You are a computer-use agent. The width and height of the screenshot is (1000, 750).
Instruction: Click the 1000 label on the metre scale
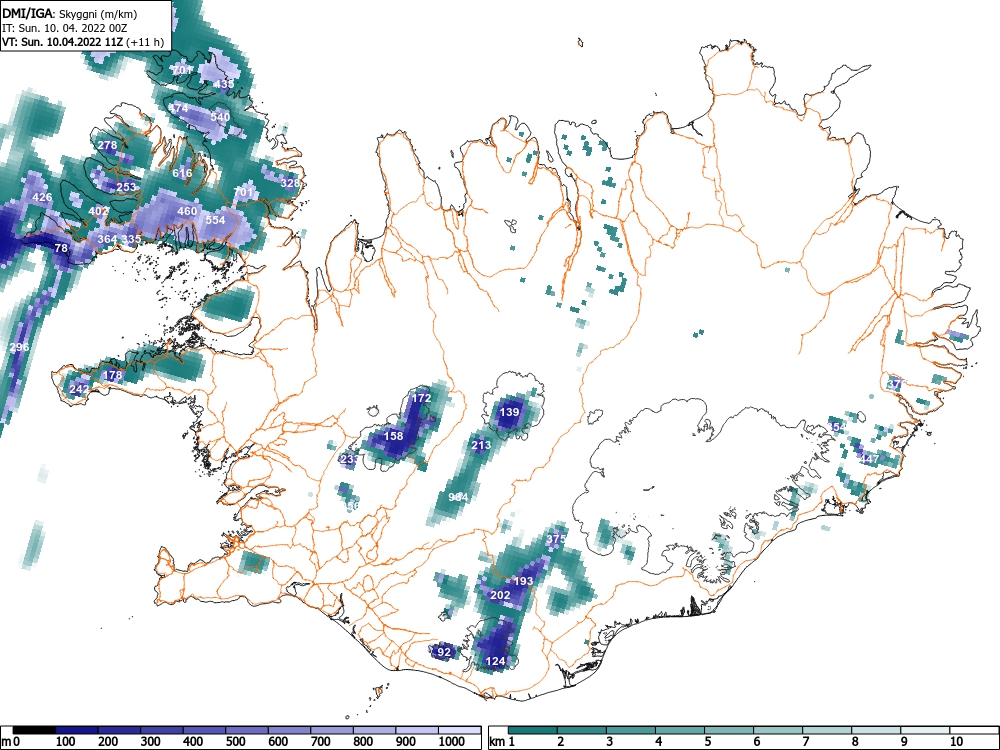tap(452, 742)
